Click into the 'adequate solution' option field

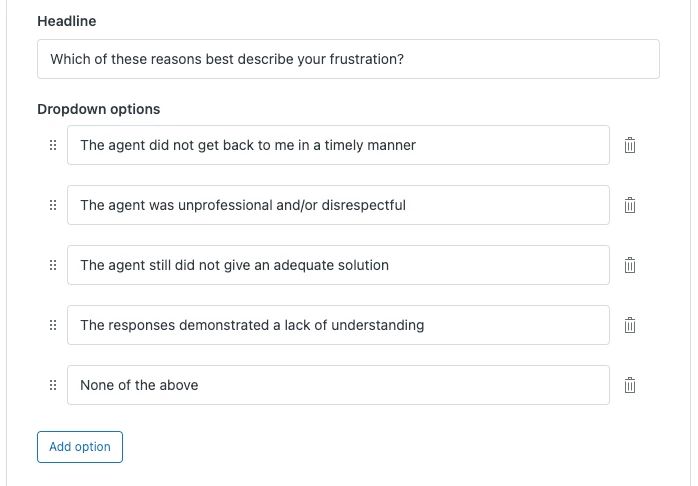(x=338, y=265)
